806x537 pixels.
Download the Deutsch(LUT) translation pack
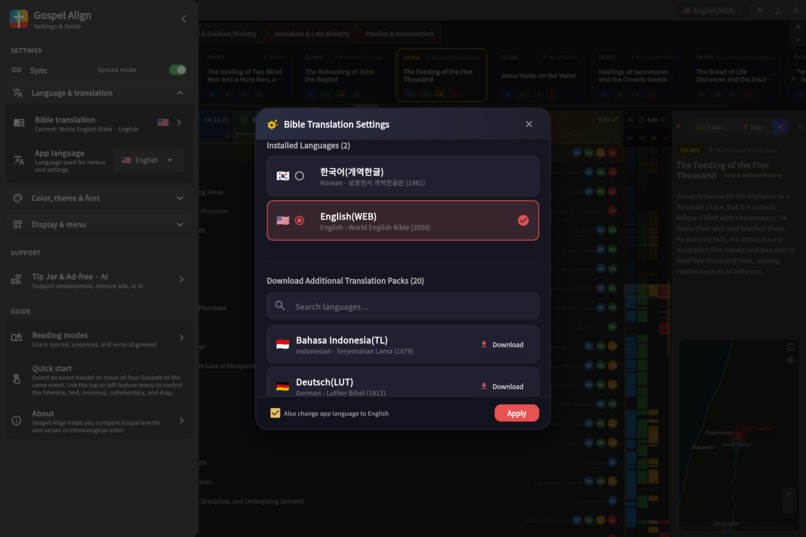pyautogui.click(x=502, y=386)
